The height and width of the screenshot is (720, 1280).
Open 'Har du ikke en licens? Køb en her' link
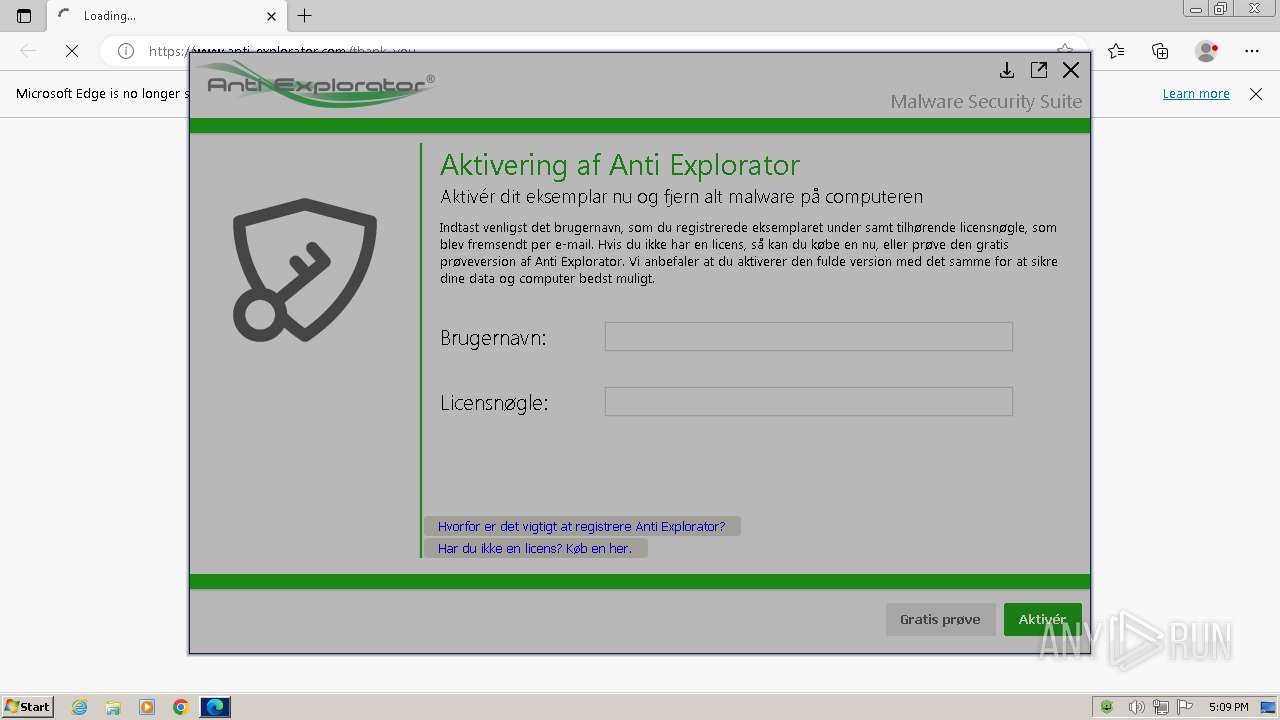click(535, 548)
